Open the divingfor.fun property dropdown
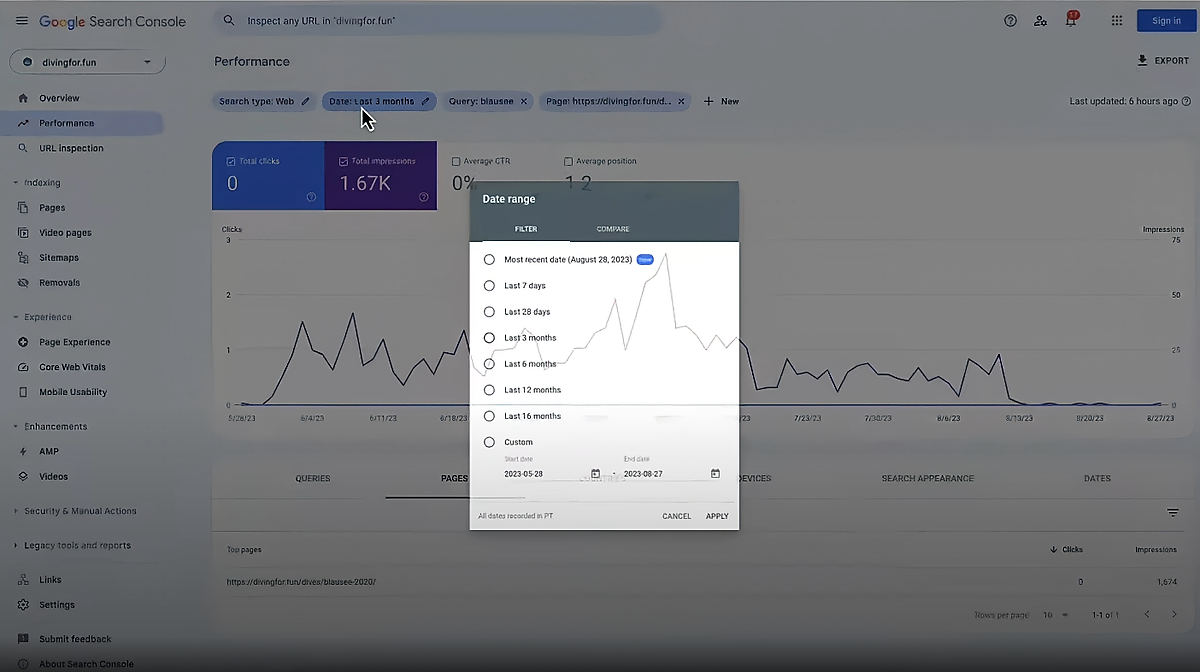This screenshot has width=1200, height=672. click(x=87, y=62)
